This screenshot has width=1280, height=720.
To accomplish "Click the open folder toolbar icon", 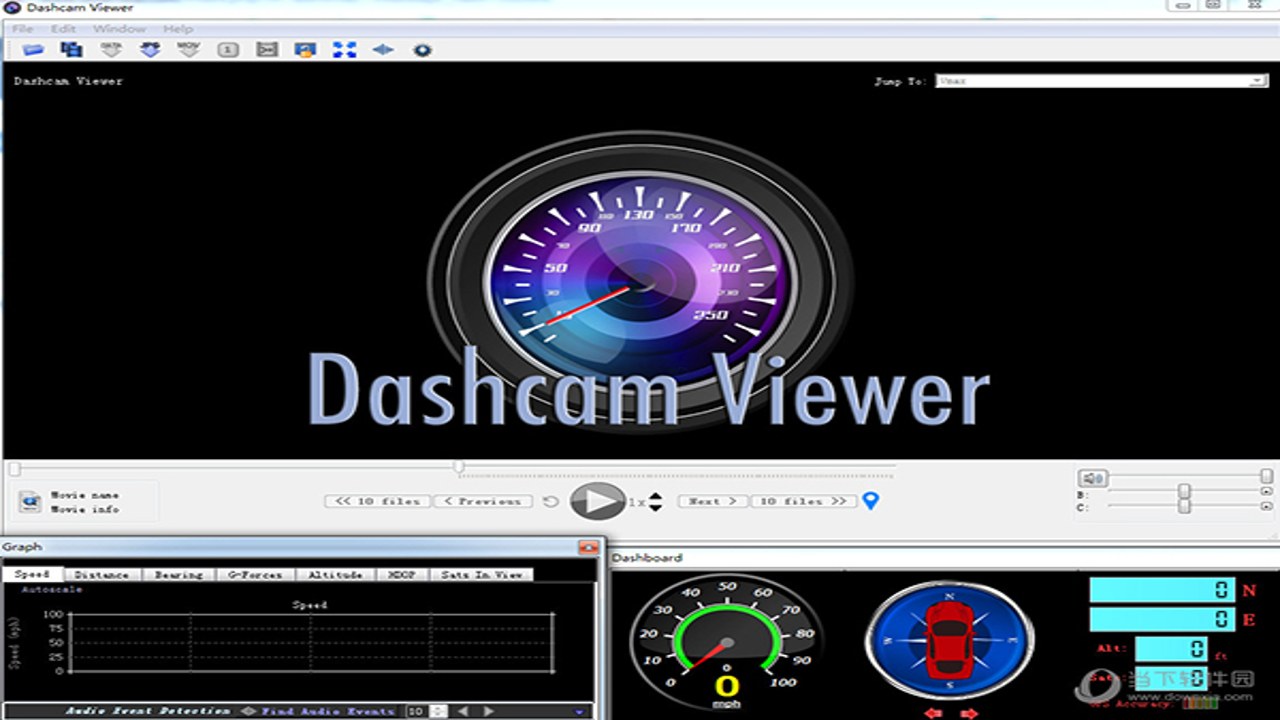I will [x=34, y=49].
